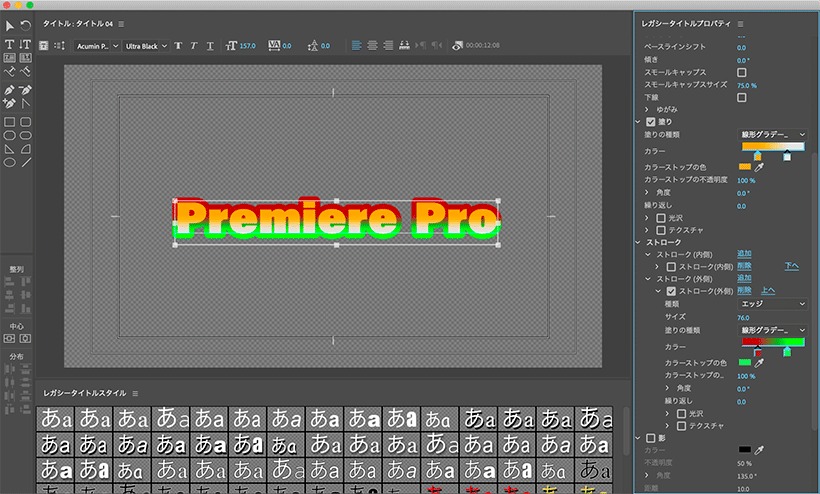Enable スモールキャップス checkbox

[742, 72]
